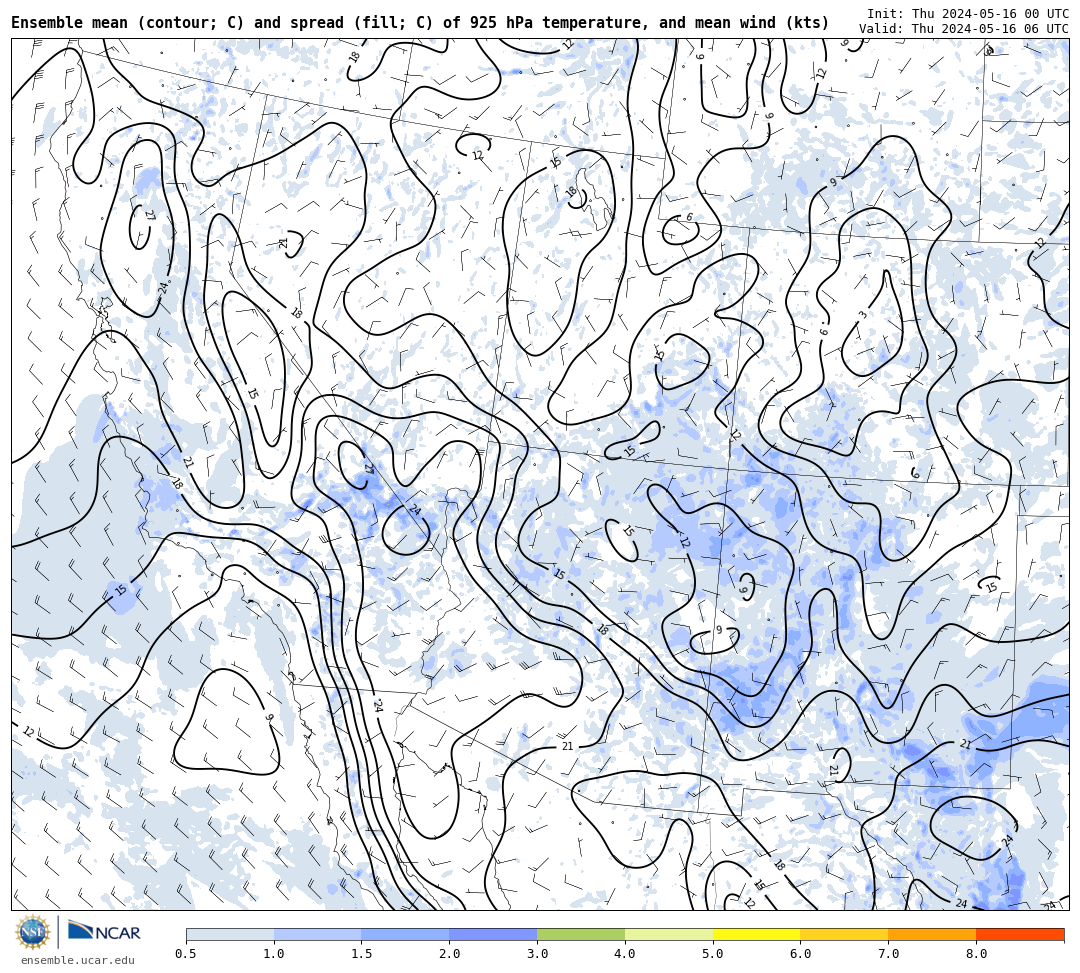Click the 6.0–7.0 light orange swatch

pyautogui.click(x=844, y=934)
